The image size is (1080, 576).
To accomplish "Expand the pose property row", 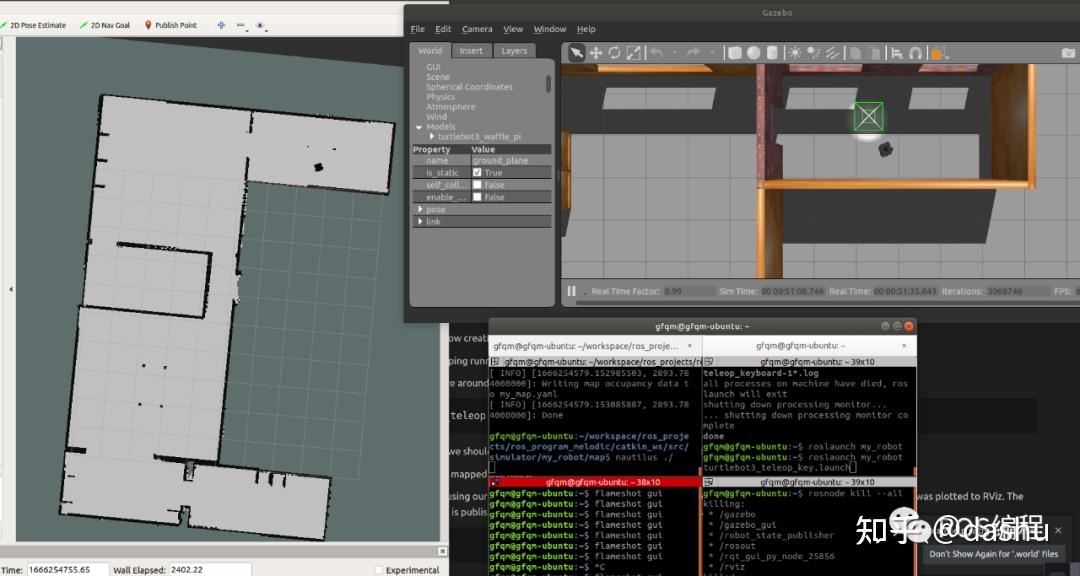I will click(x=420, y=209).
